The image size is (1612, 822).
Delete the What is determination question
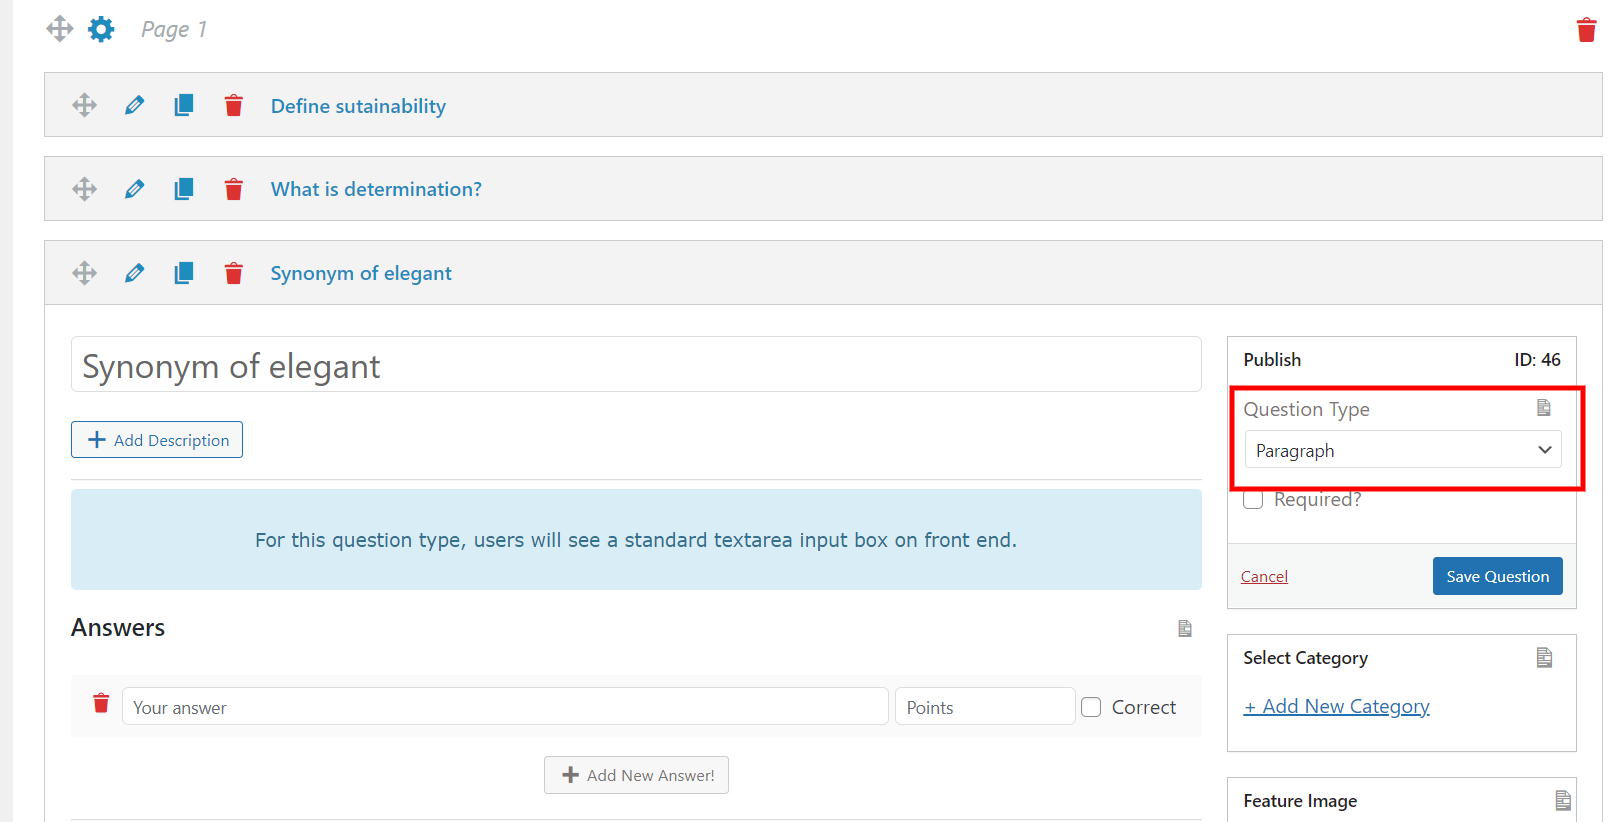tap(234, 189)
